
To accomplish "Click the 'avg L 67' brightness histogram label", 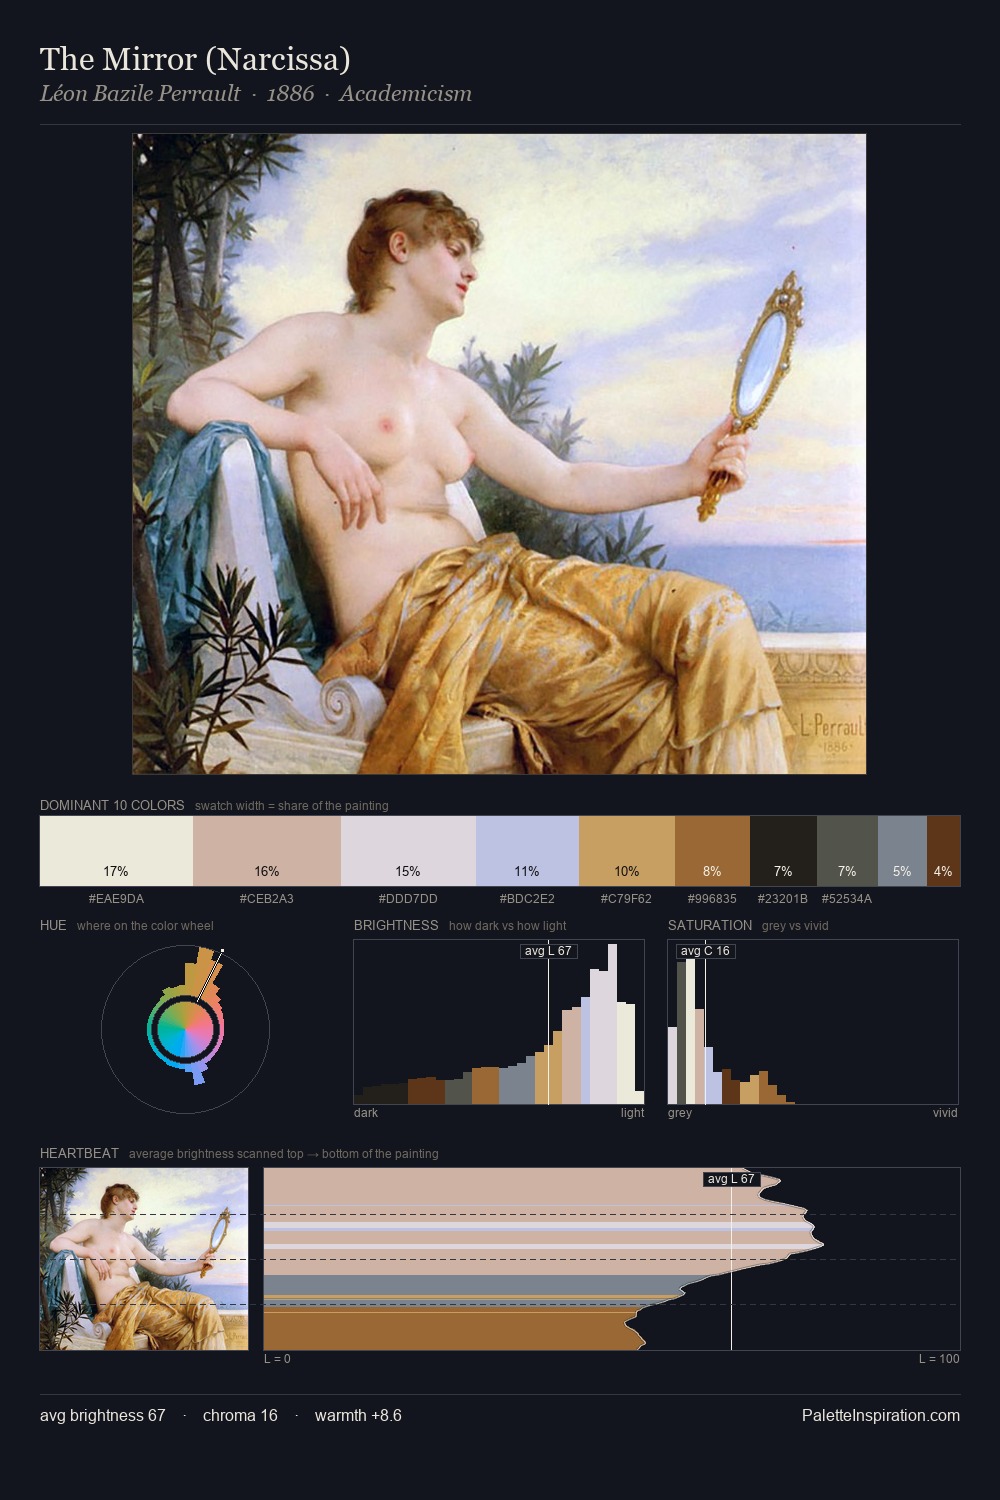I will tap(548, 951).
